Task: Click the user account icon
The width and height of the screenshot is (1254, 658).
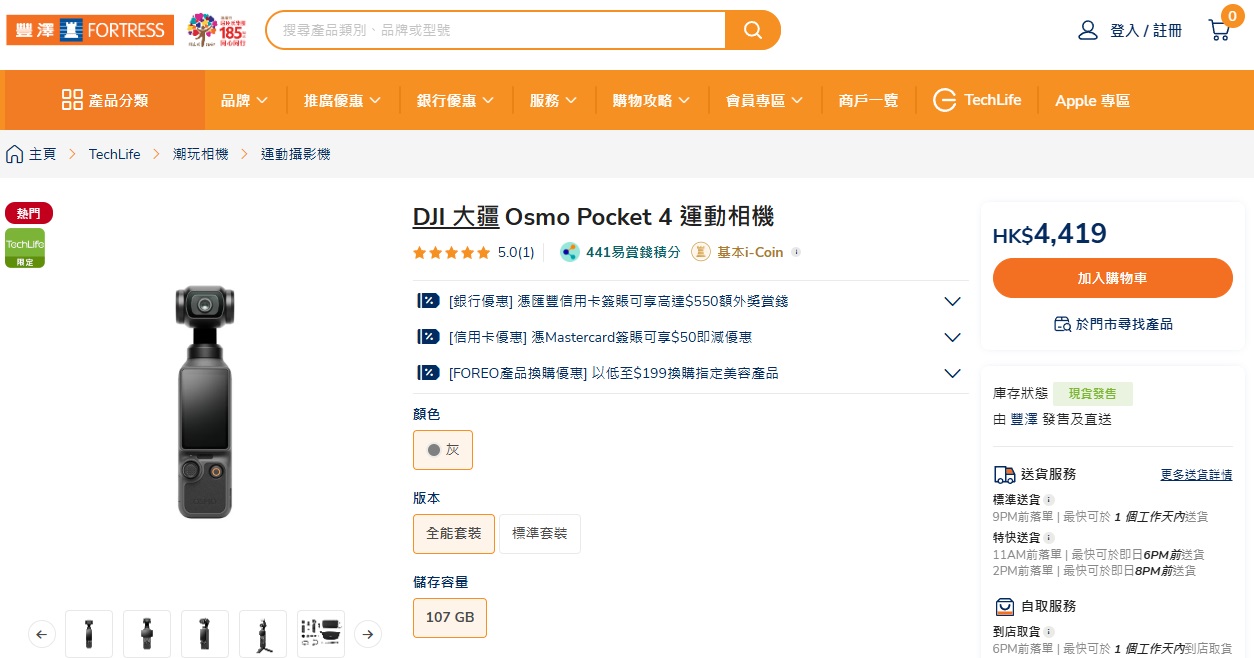Action: [x=1088, y=30]
